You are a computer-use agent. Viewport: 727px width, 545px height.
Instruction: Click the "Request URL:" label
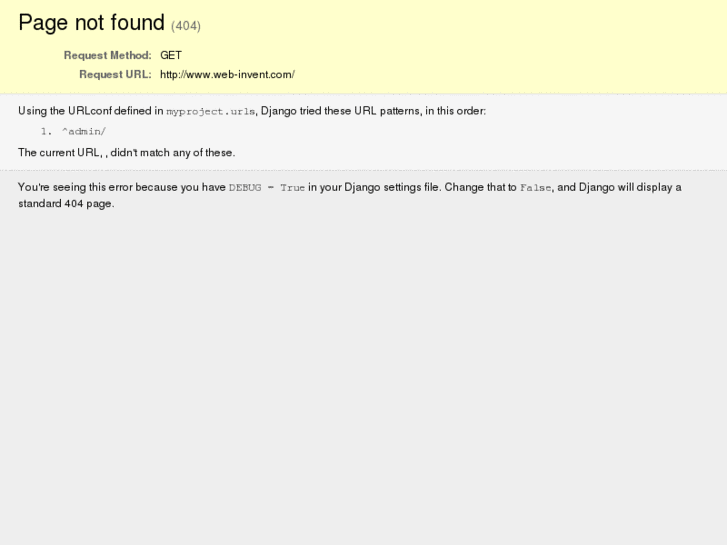click(115, 75)
